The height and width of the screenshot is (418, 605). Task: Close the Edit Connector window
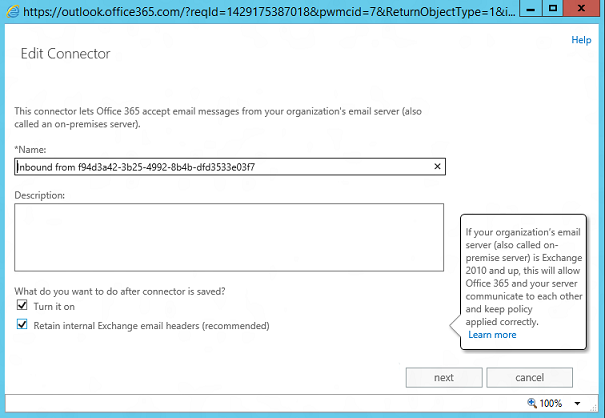coord(581,8)
